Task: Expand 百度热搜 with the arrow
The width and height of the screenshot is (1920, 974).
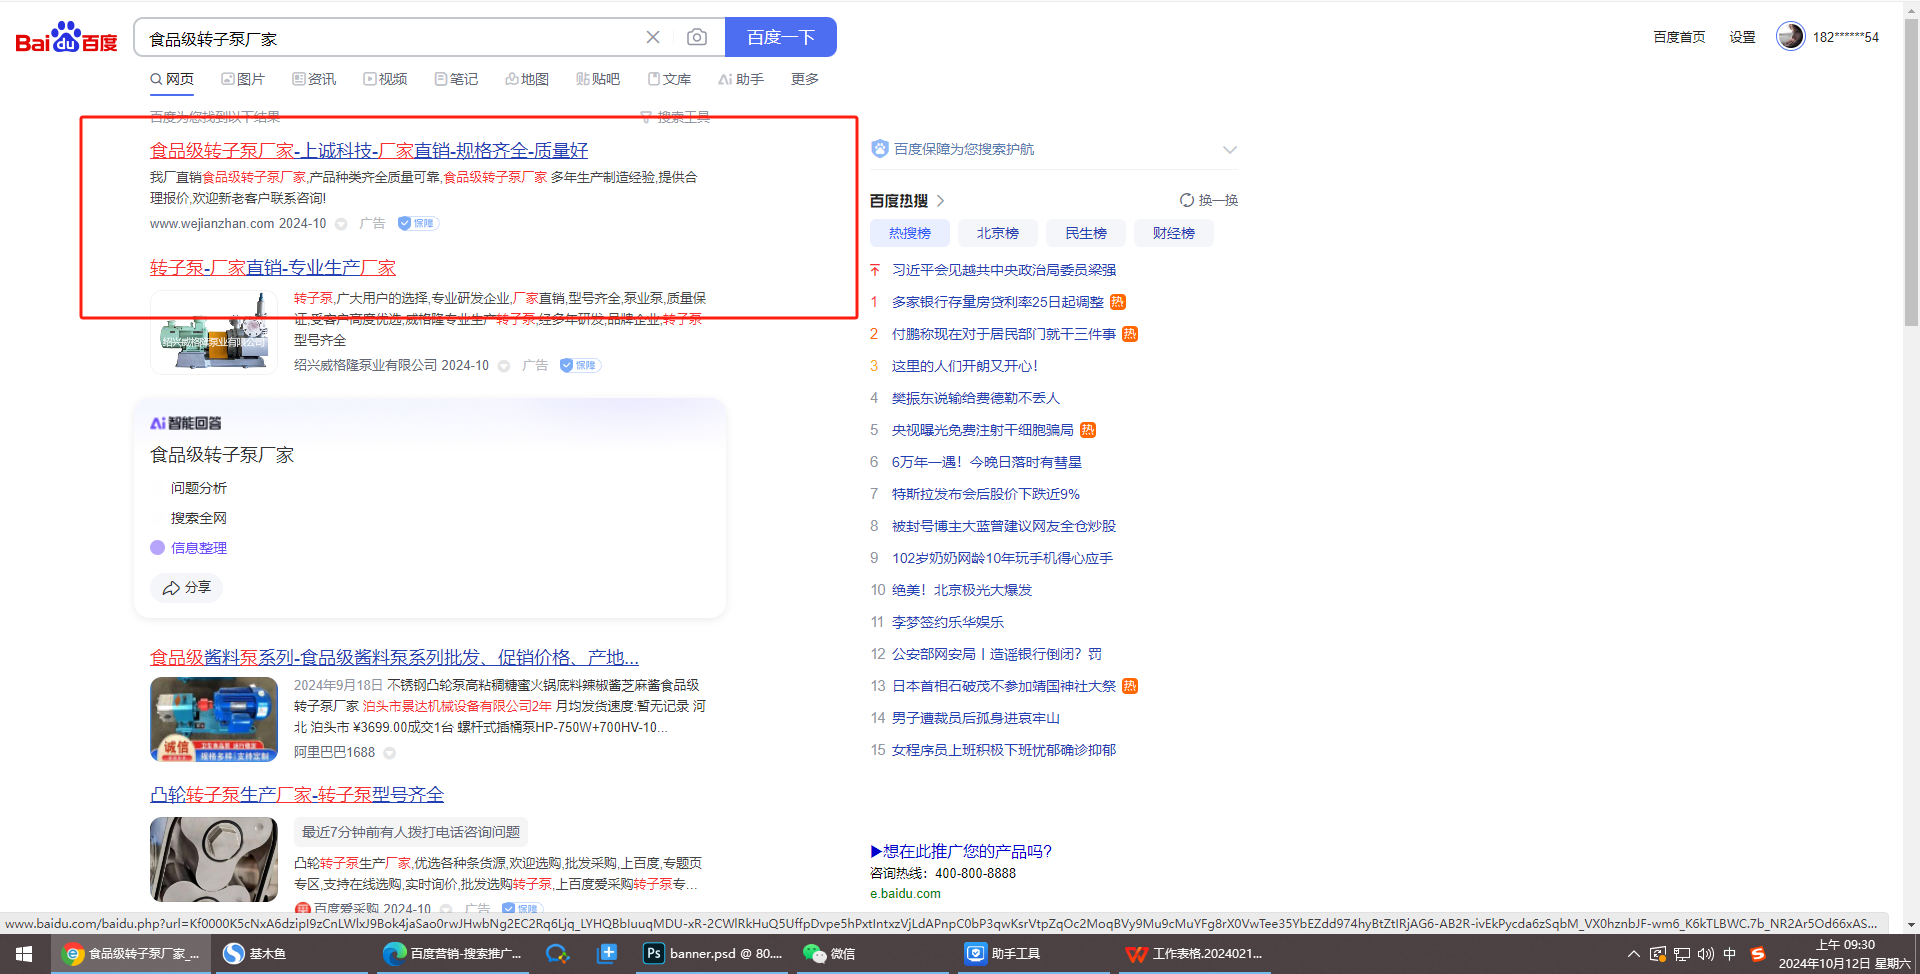Action: pos(941,201)
